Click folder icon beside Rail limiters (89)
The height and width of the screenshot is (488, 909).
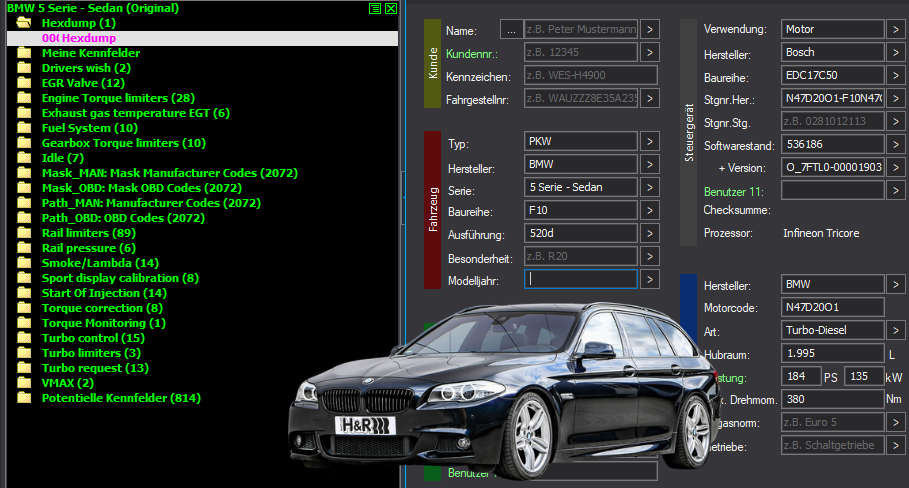(x=24, y=233)
